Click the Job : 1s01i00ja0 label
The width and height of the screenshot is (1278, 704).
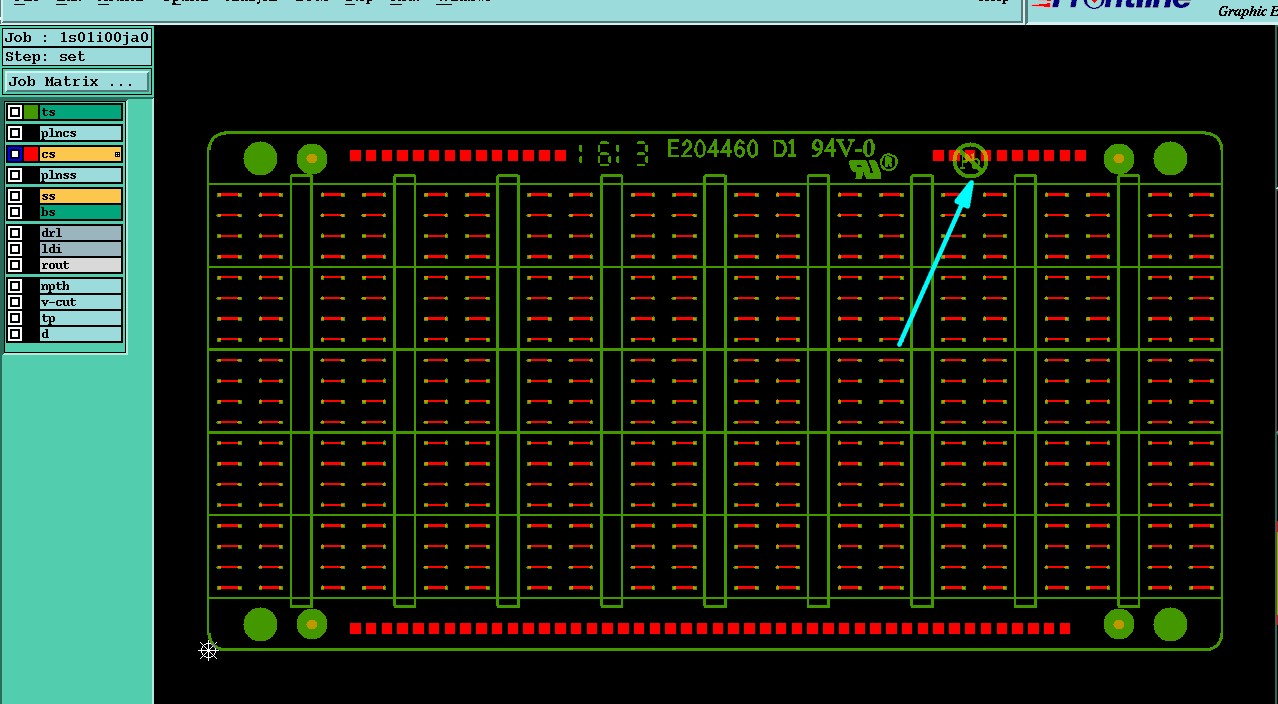pyautogui.click(x=77, y=38)
